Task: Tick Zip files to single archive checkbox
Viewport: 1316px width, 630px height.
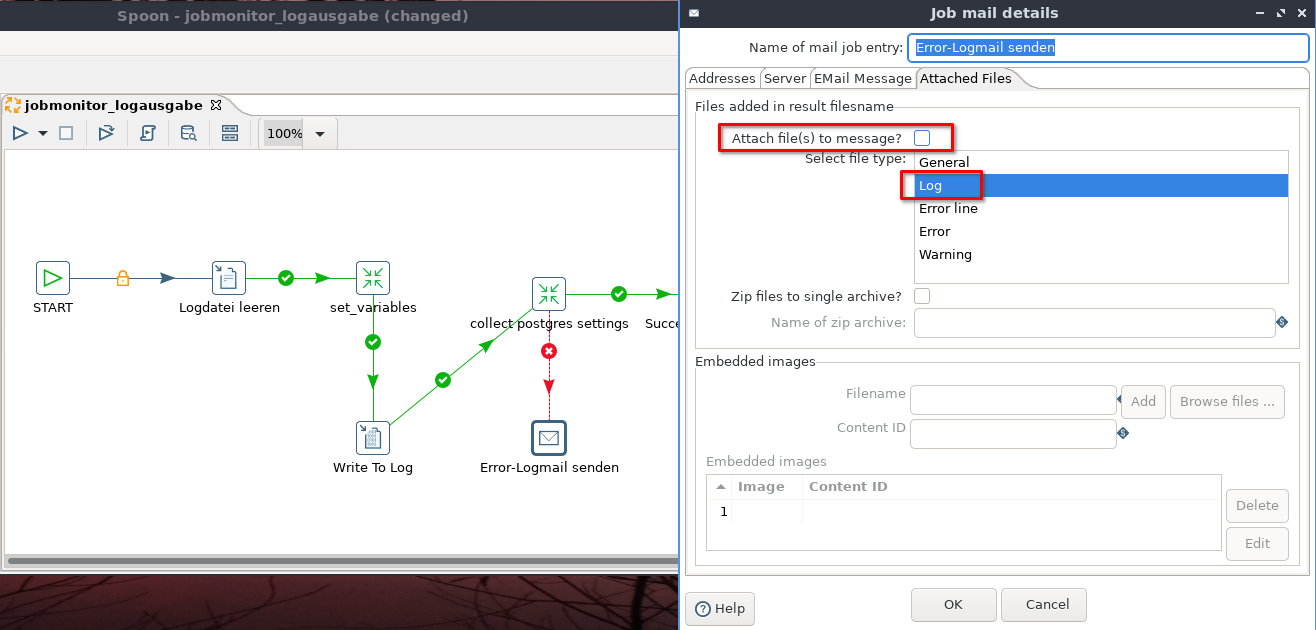Action: [922, 296]
